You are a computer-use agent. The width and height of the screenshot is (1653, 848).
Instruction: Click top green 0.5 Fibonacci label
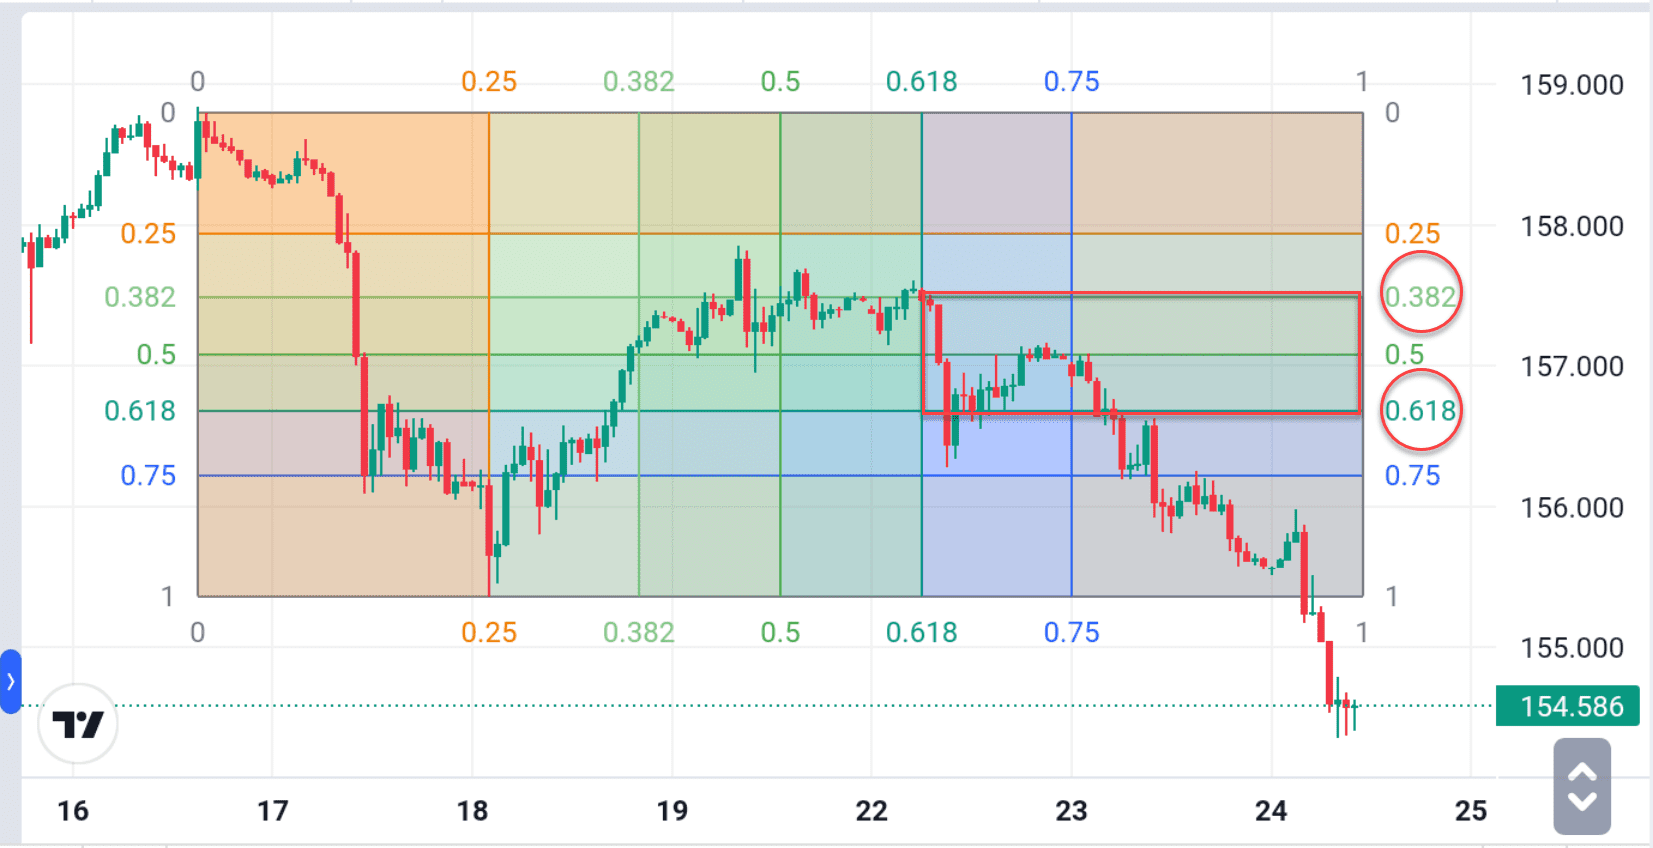[781, 81]
